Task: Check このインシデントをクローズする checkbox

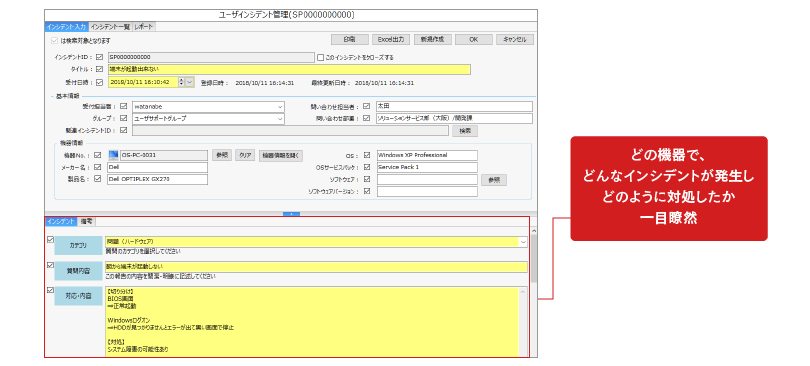Action: tap(320, 57)
